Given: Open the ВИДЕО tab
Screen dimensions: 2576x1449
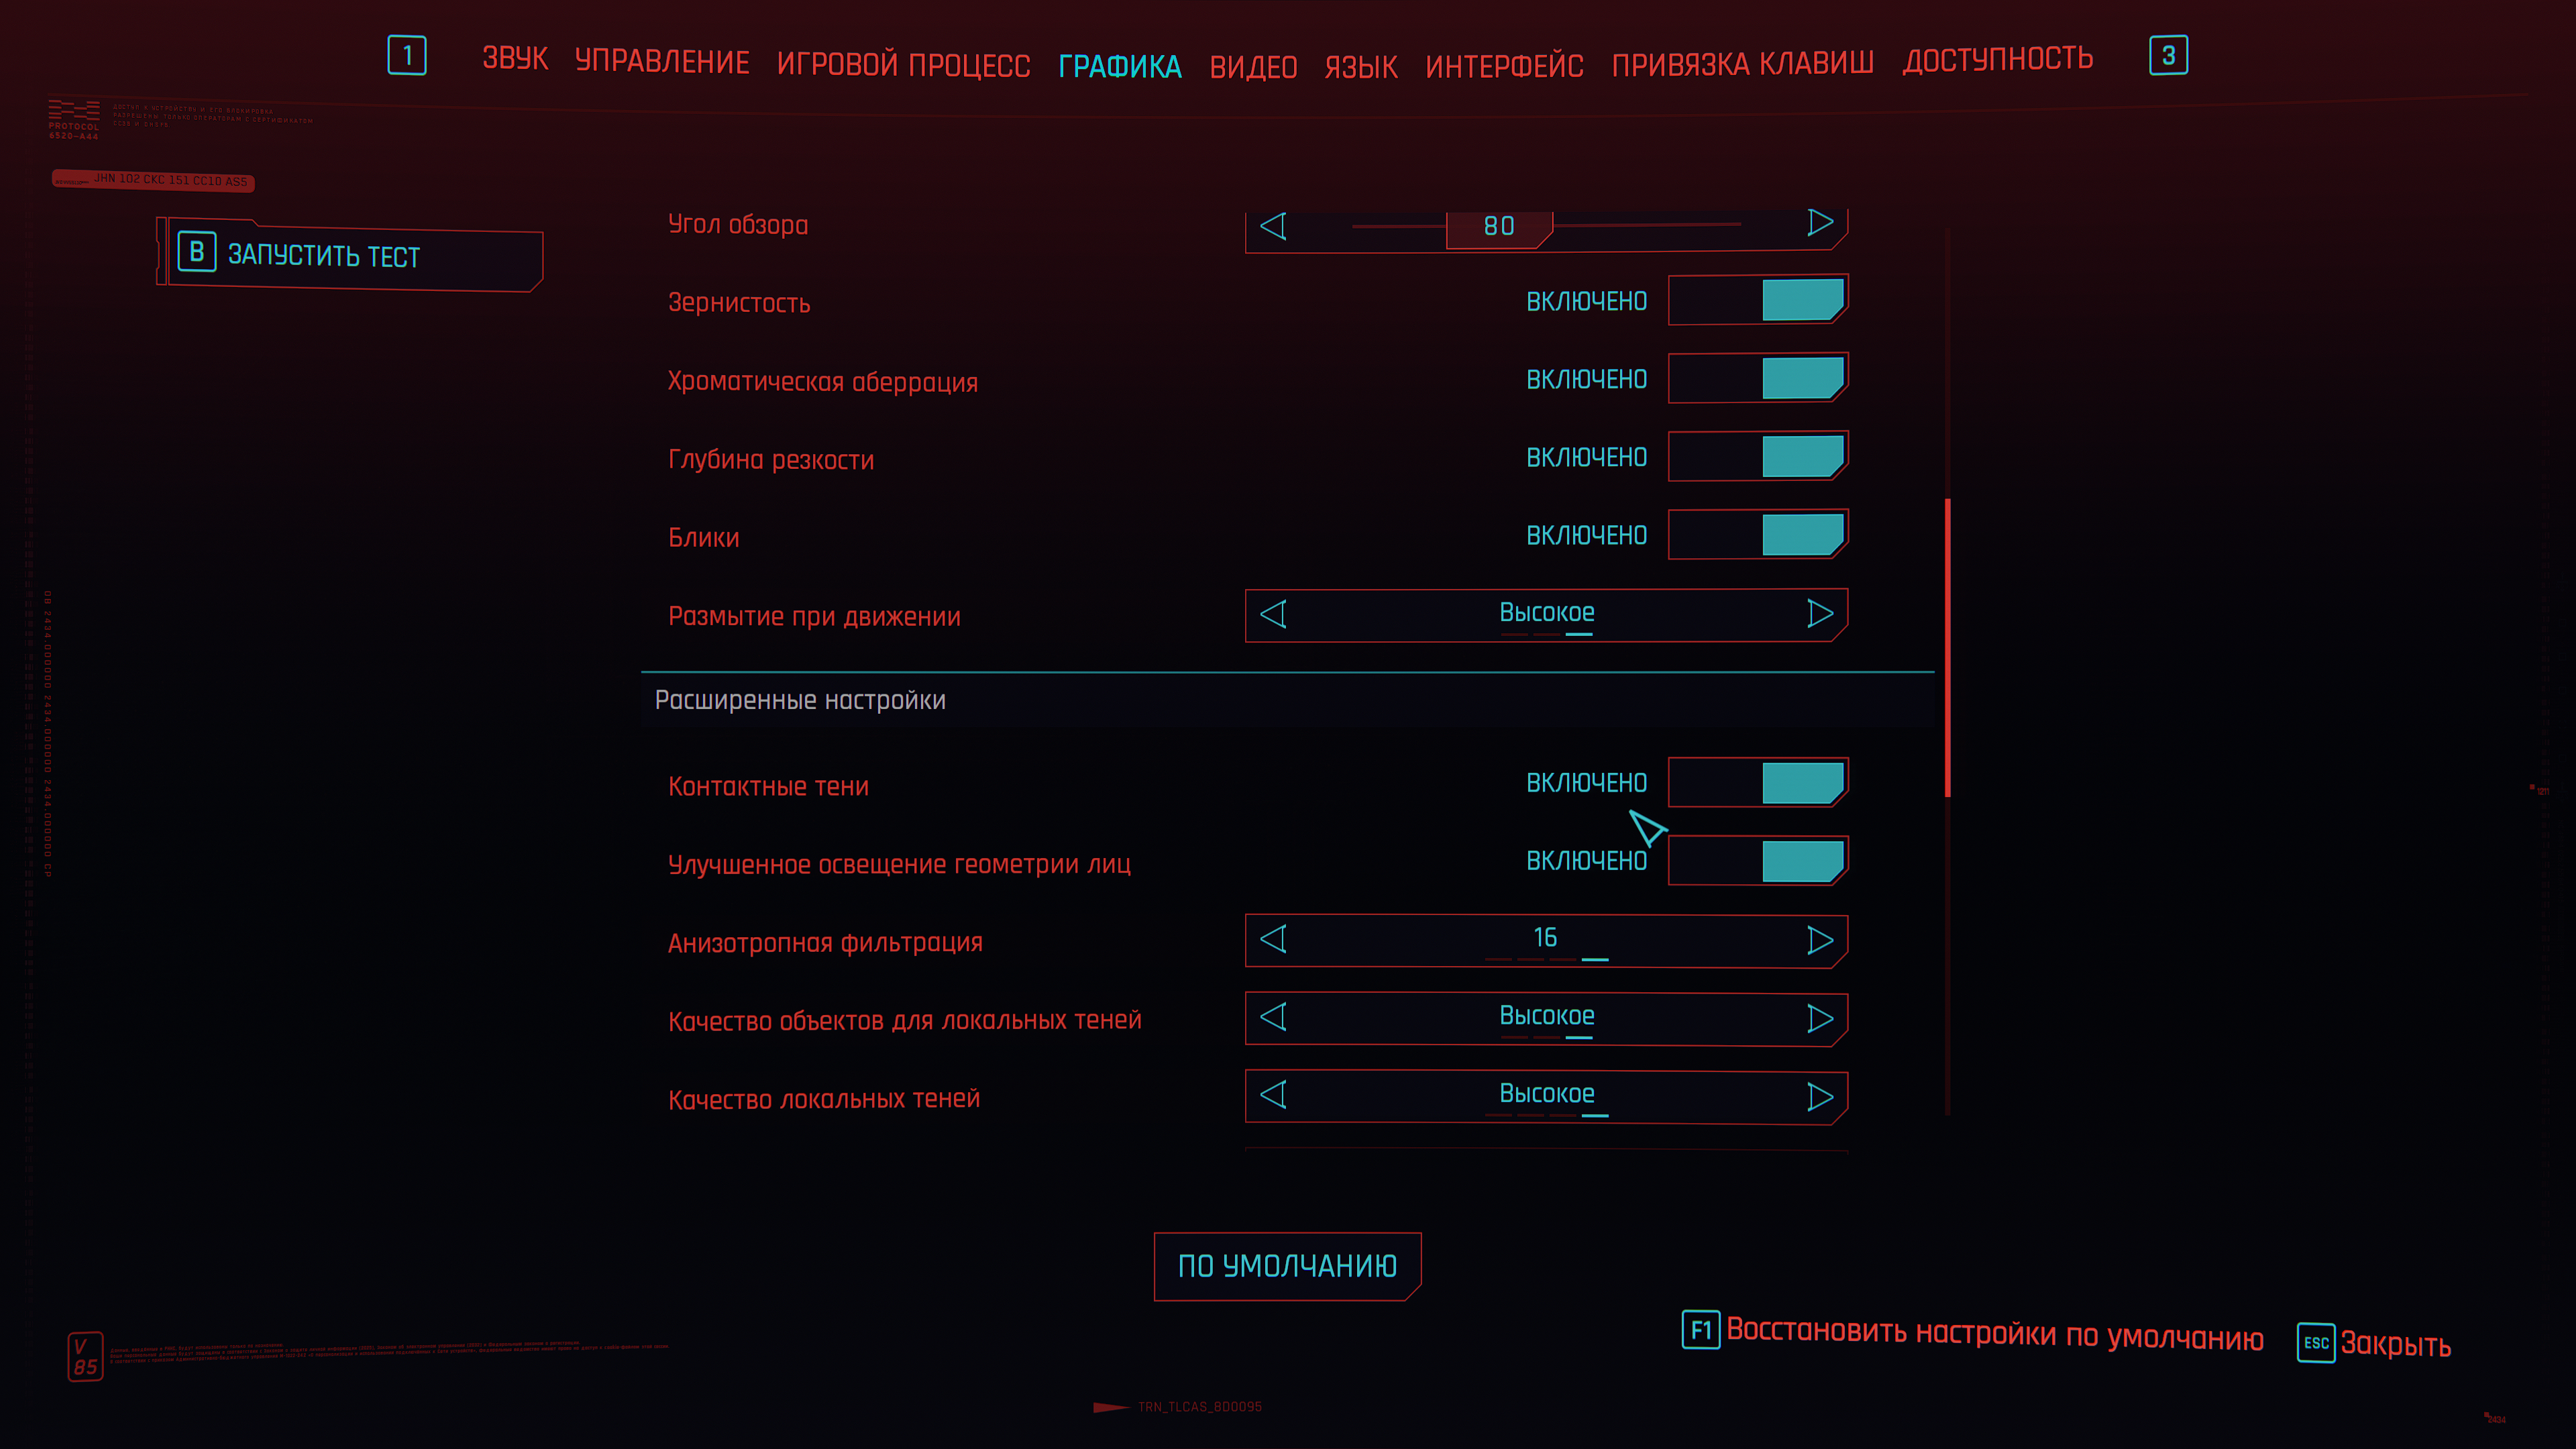Looking at the screenshot, I should coord(1253,66).
